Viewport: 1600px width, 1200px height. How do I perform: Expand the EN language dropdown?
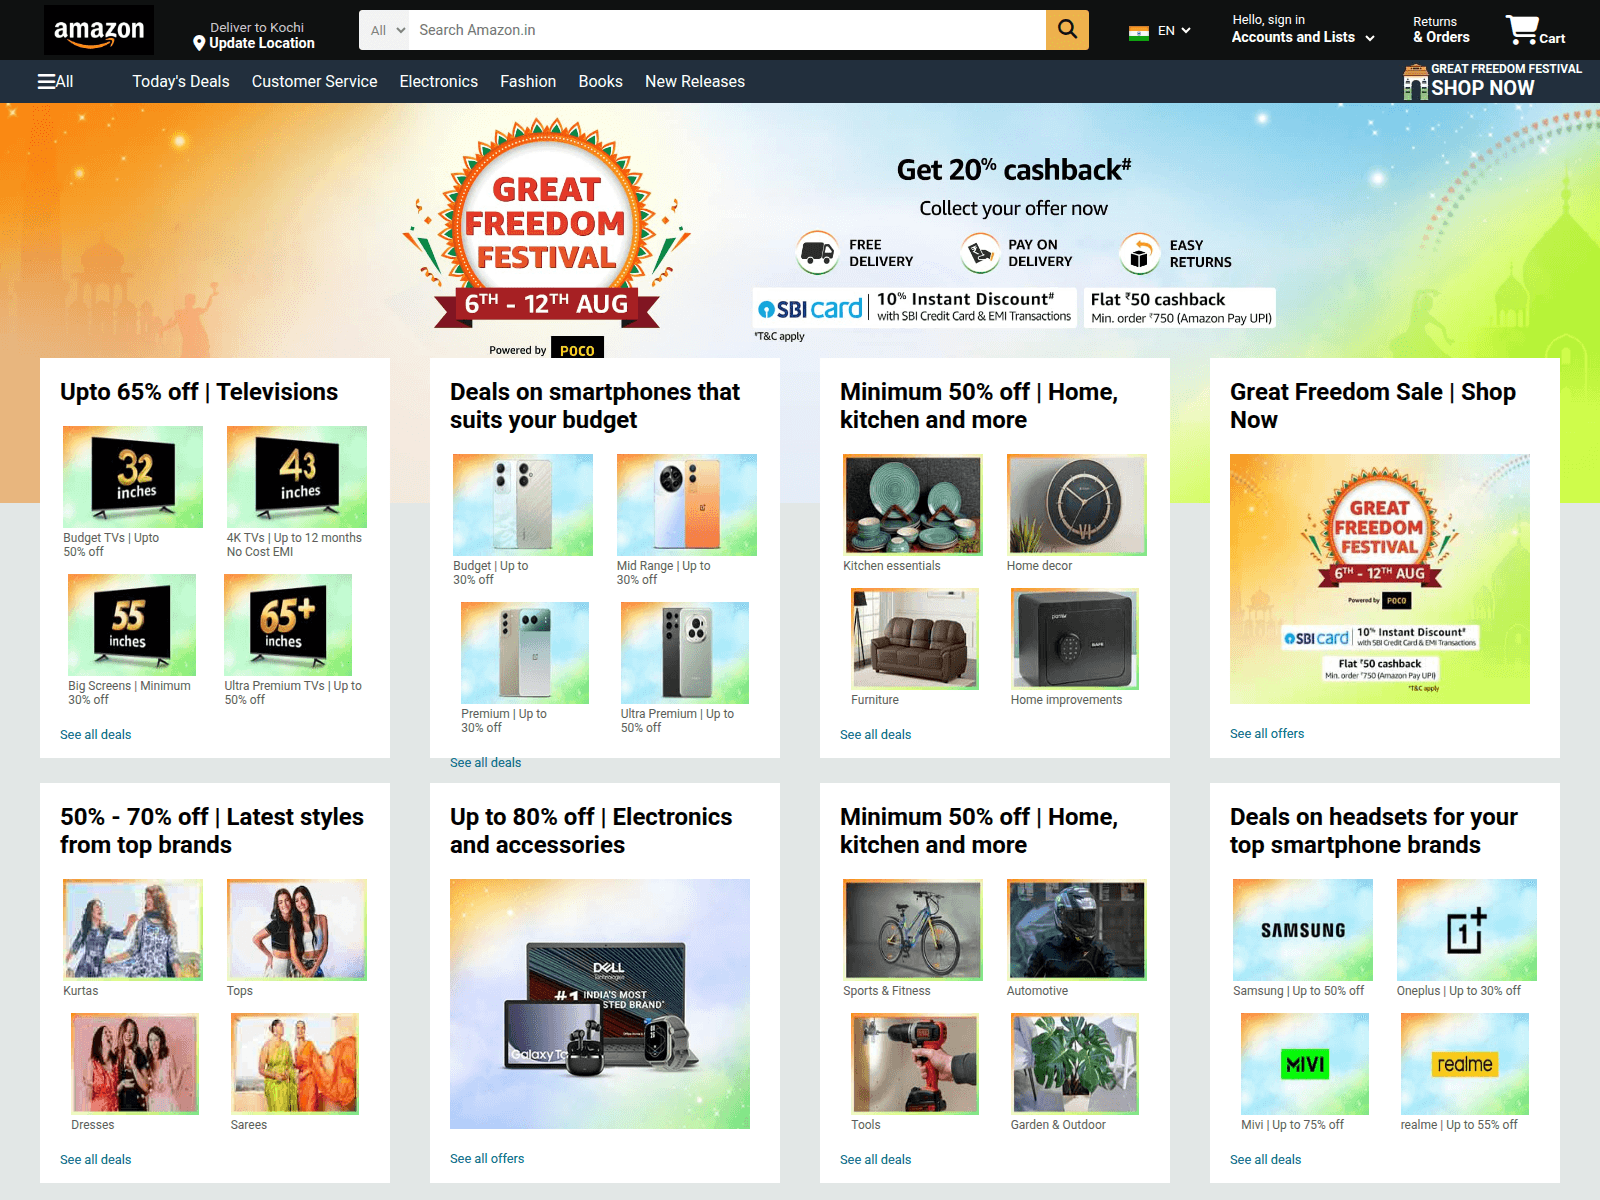1174,31
